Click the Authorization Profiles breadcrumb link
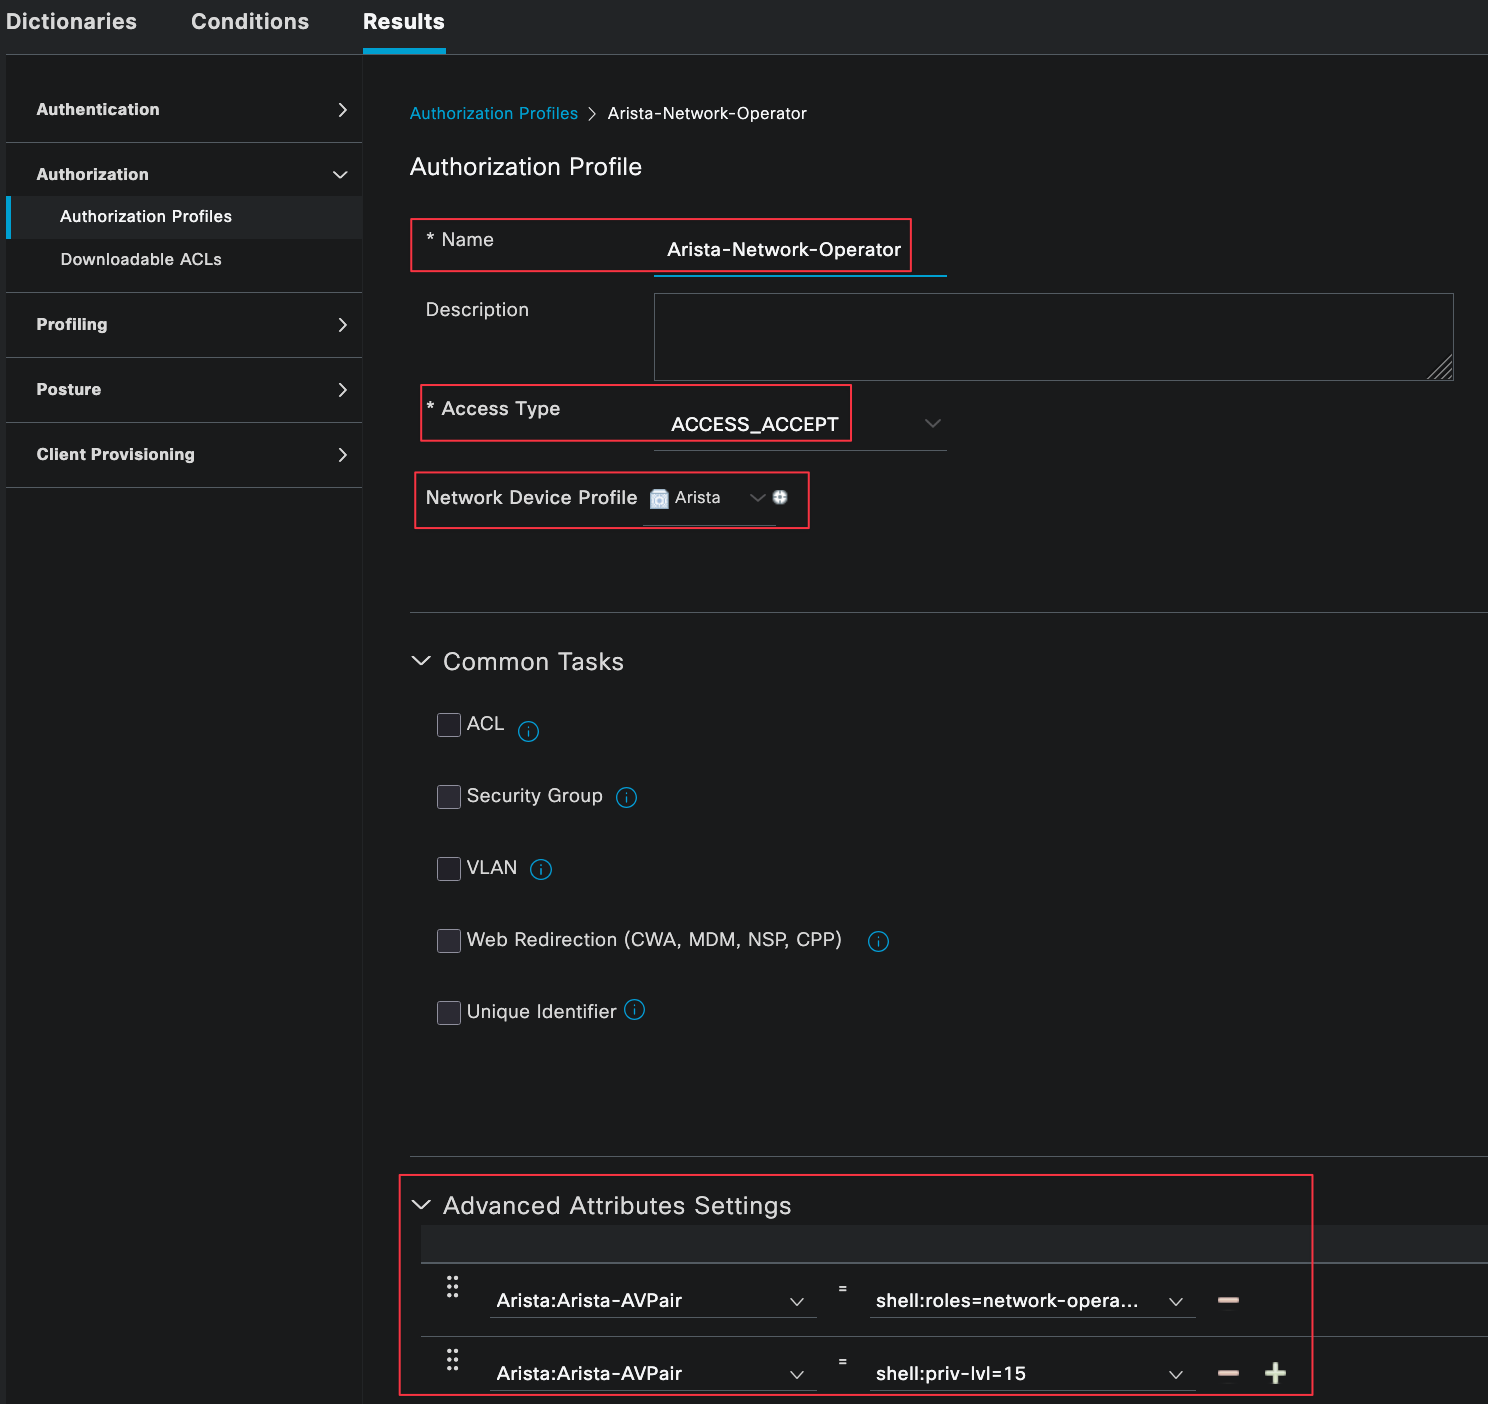Image resolution: width=1488 pixels, height=1404 pixels. coord(493,113)
